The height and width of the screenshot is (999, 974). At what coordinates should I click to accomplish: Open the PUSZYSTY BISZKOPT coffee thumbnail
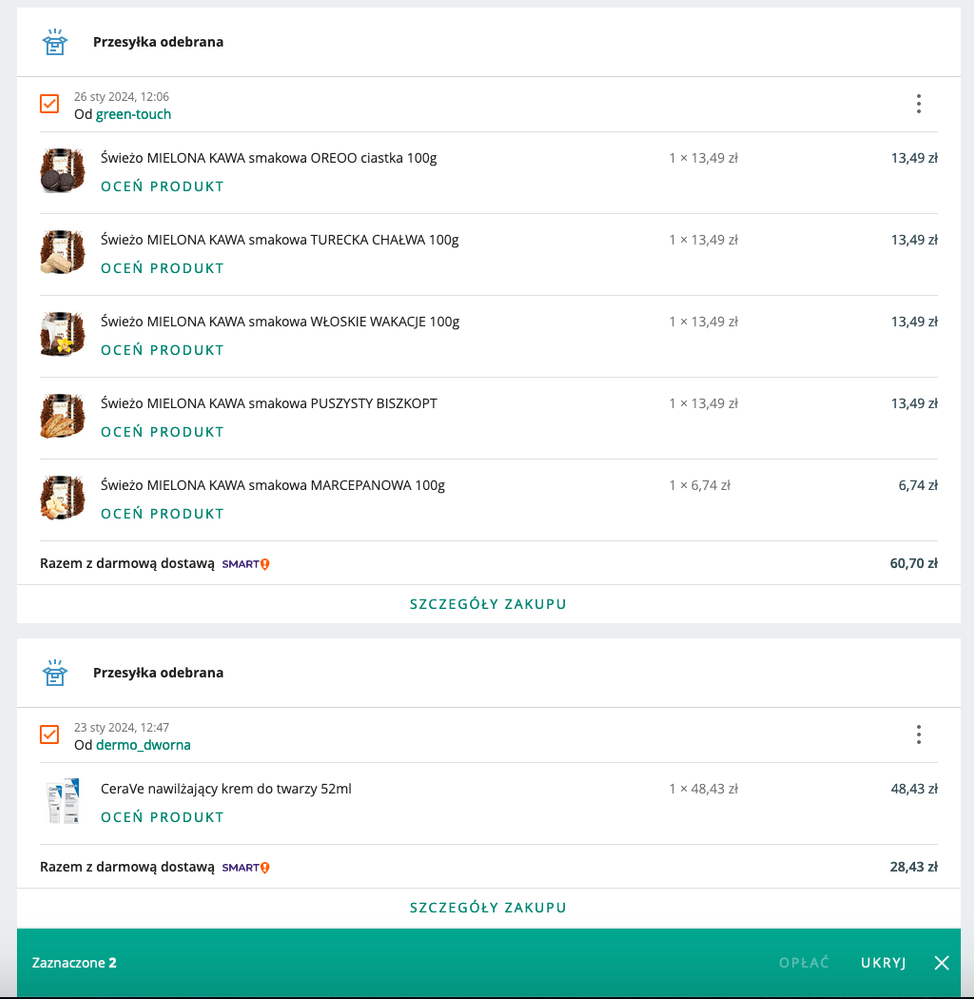62,416
